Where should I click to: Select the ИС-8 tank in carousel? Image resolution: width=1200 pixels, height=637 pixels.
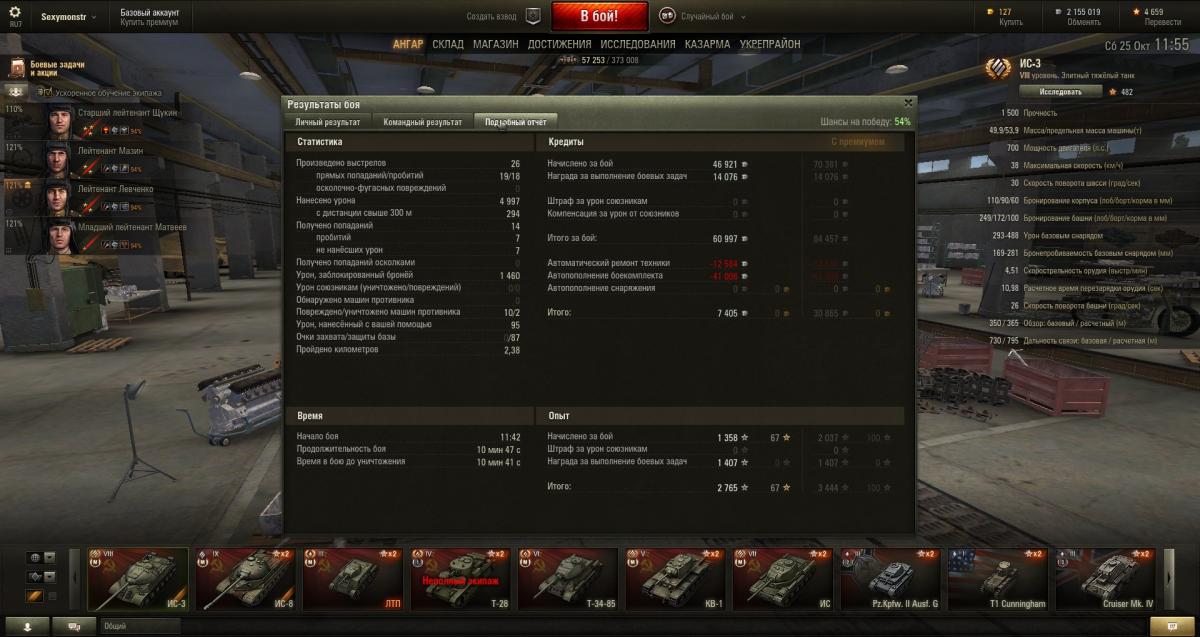(245, 579)
